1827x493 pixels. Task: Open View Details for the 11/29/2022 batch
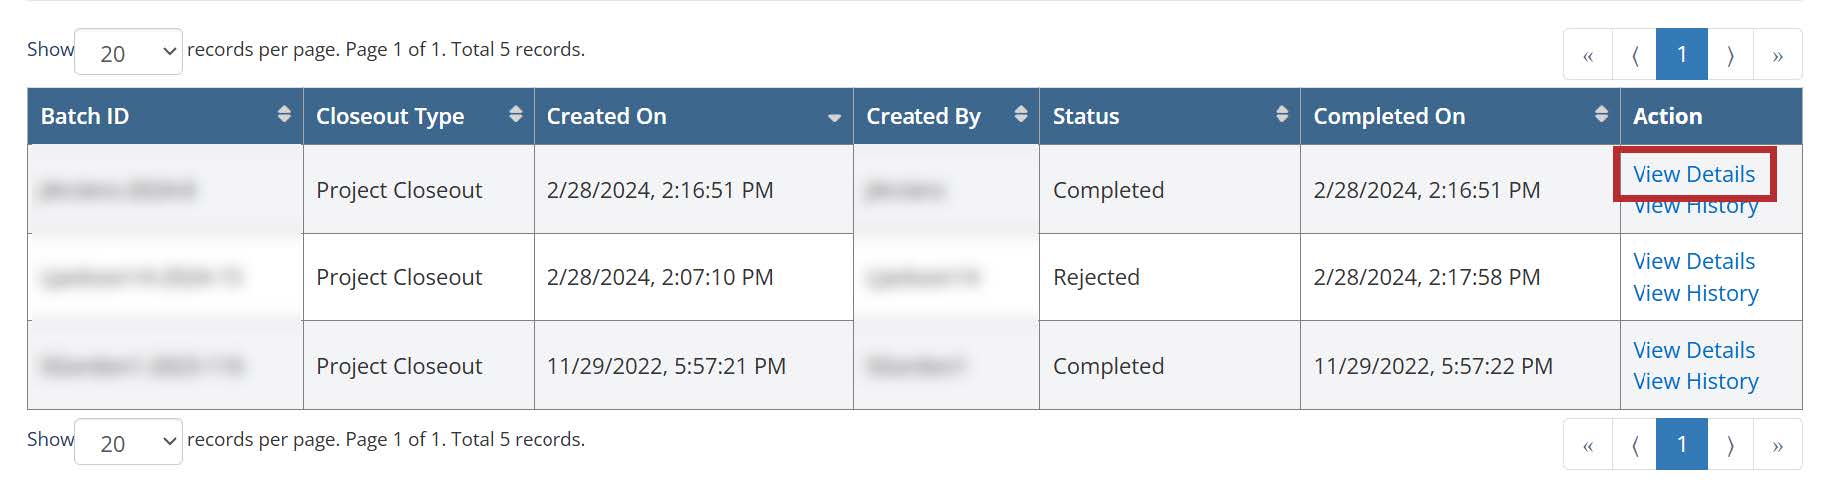tap(1693, 350)
